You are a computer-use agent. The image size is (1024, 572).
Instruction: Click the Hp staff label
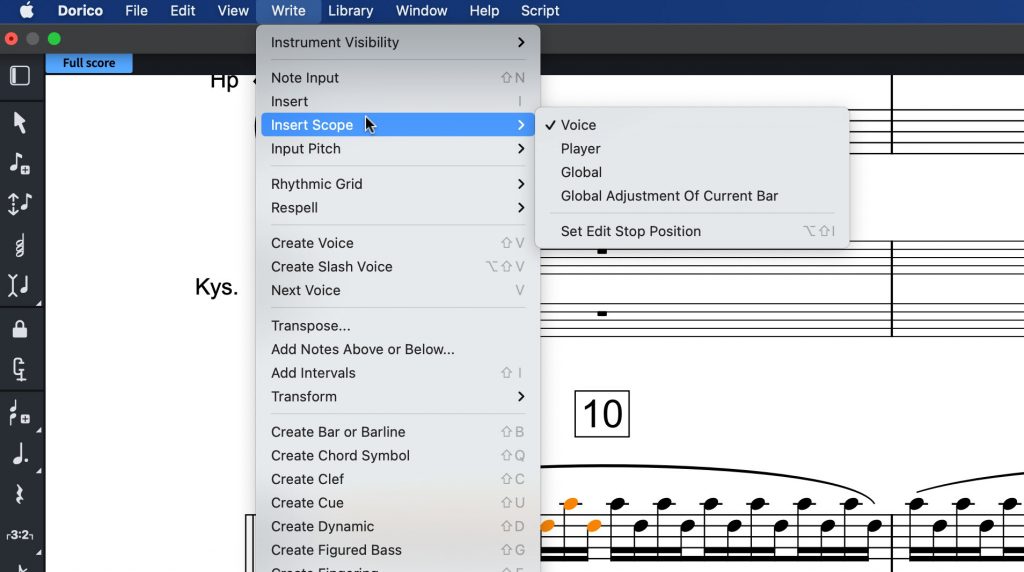224,82
